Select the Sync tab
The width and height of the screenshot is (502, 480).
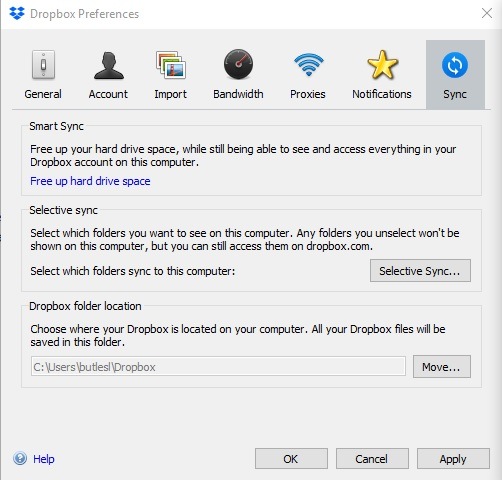pyautogui.click(x=455, y=75)
